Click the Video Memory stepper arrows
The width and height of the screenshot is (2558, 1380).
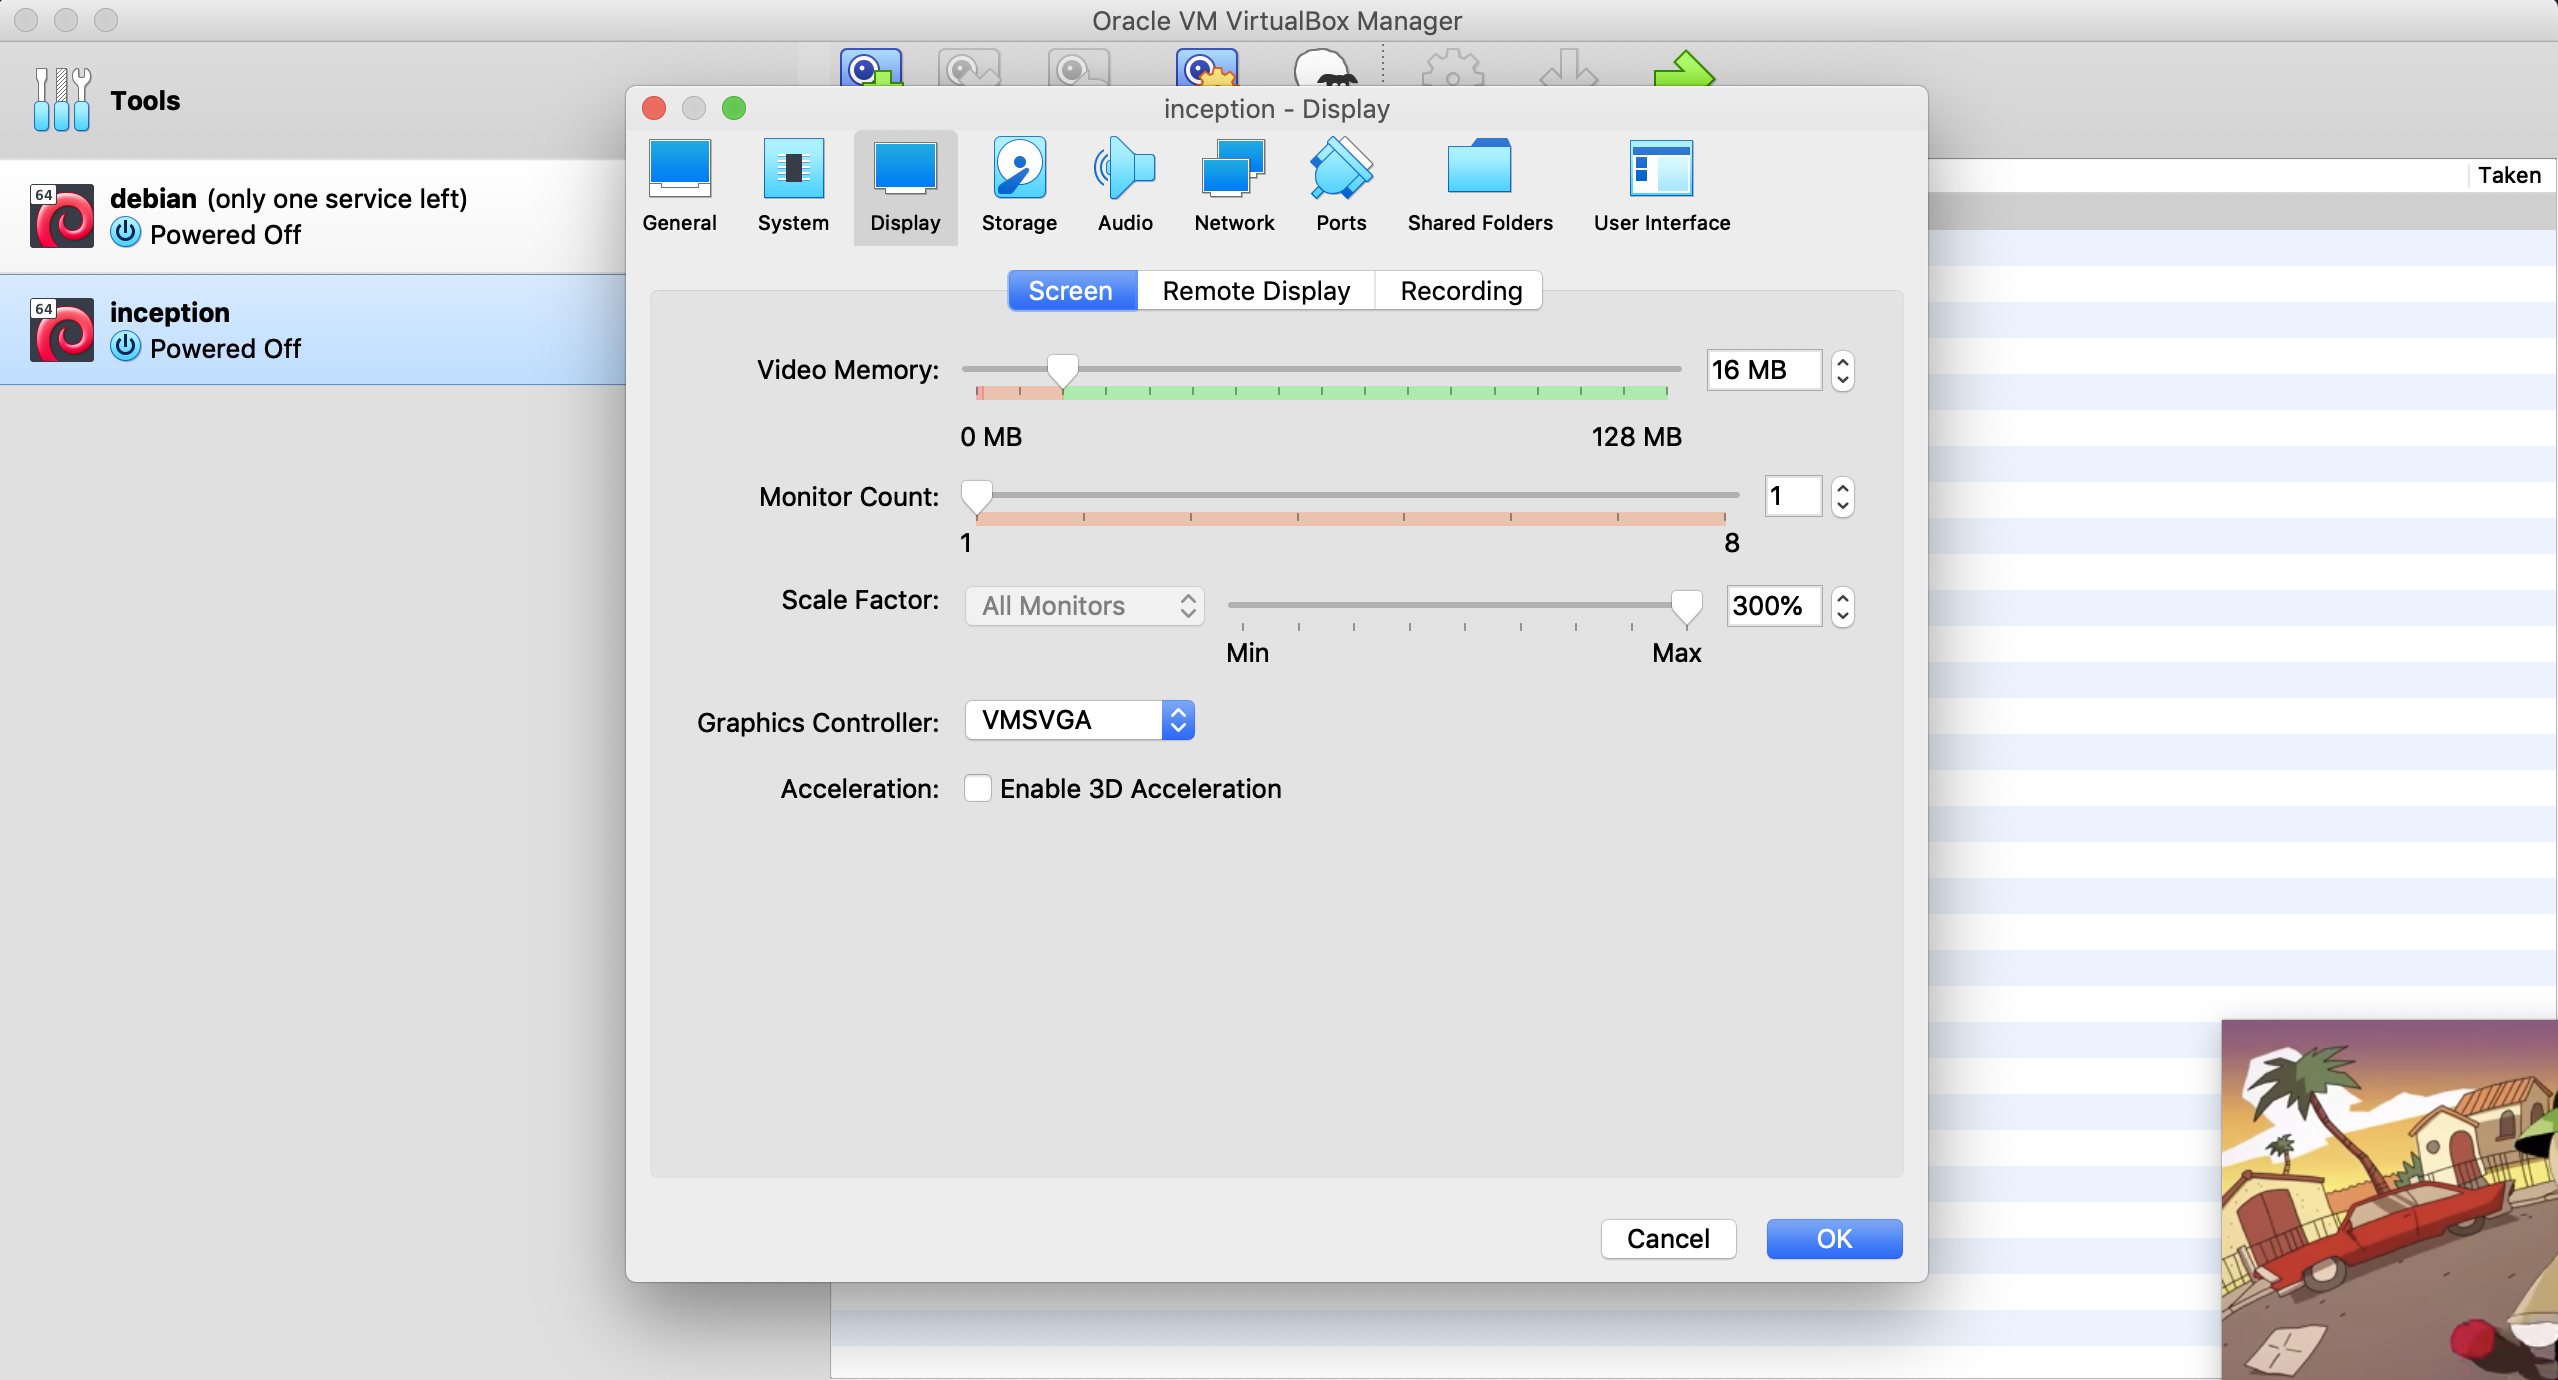[1843, 371]
